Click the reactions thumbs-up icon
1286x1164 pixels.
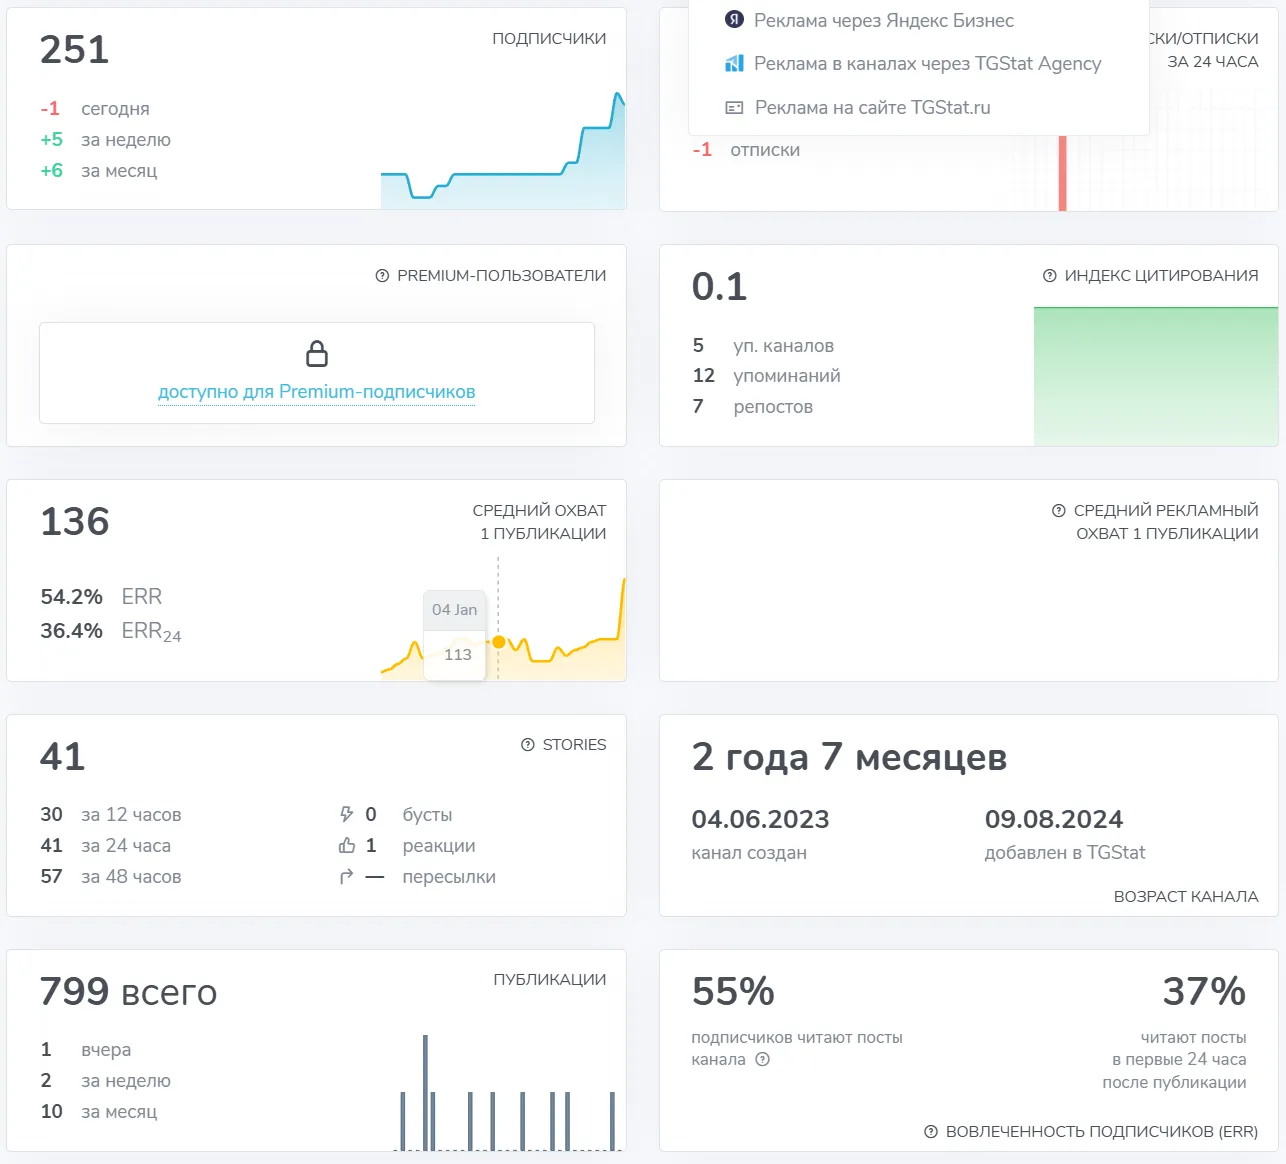[x=347, y=846]
